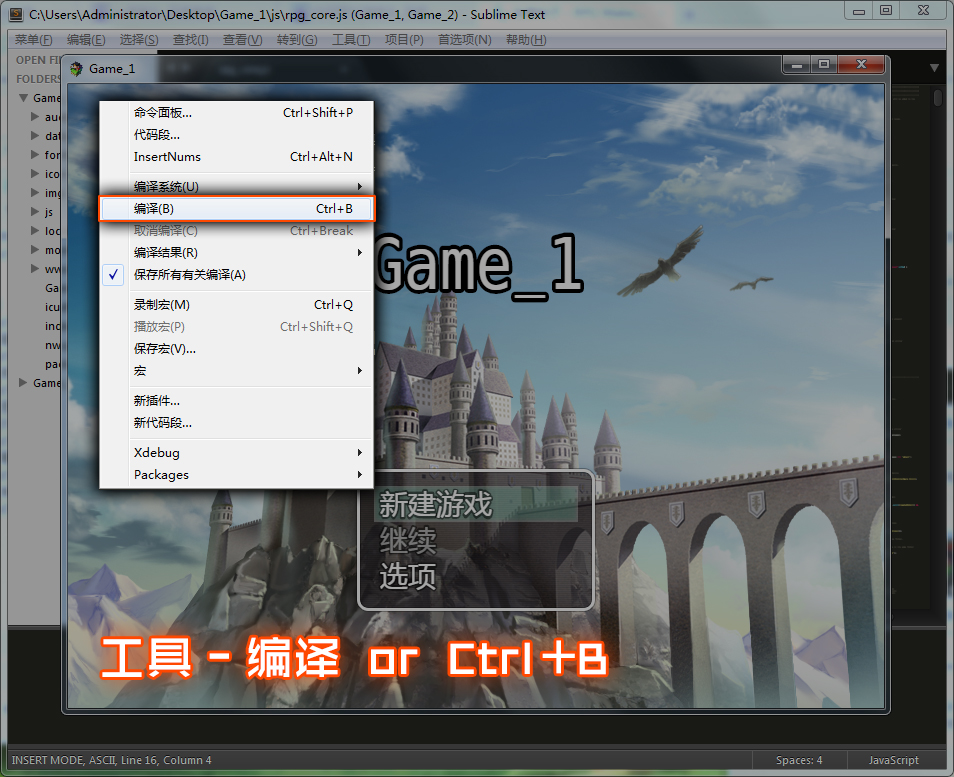
Task: Select 编译(B) from the tools menu
Action: click(237, 209)
